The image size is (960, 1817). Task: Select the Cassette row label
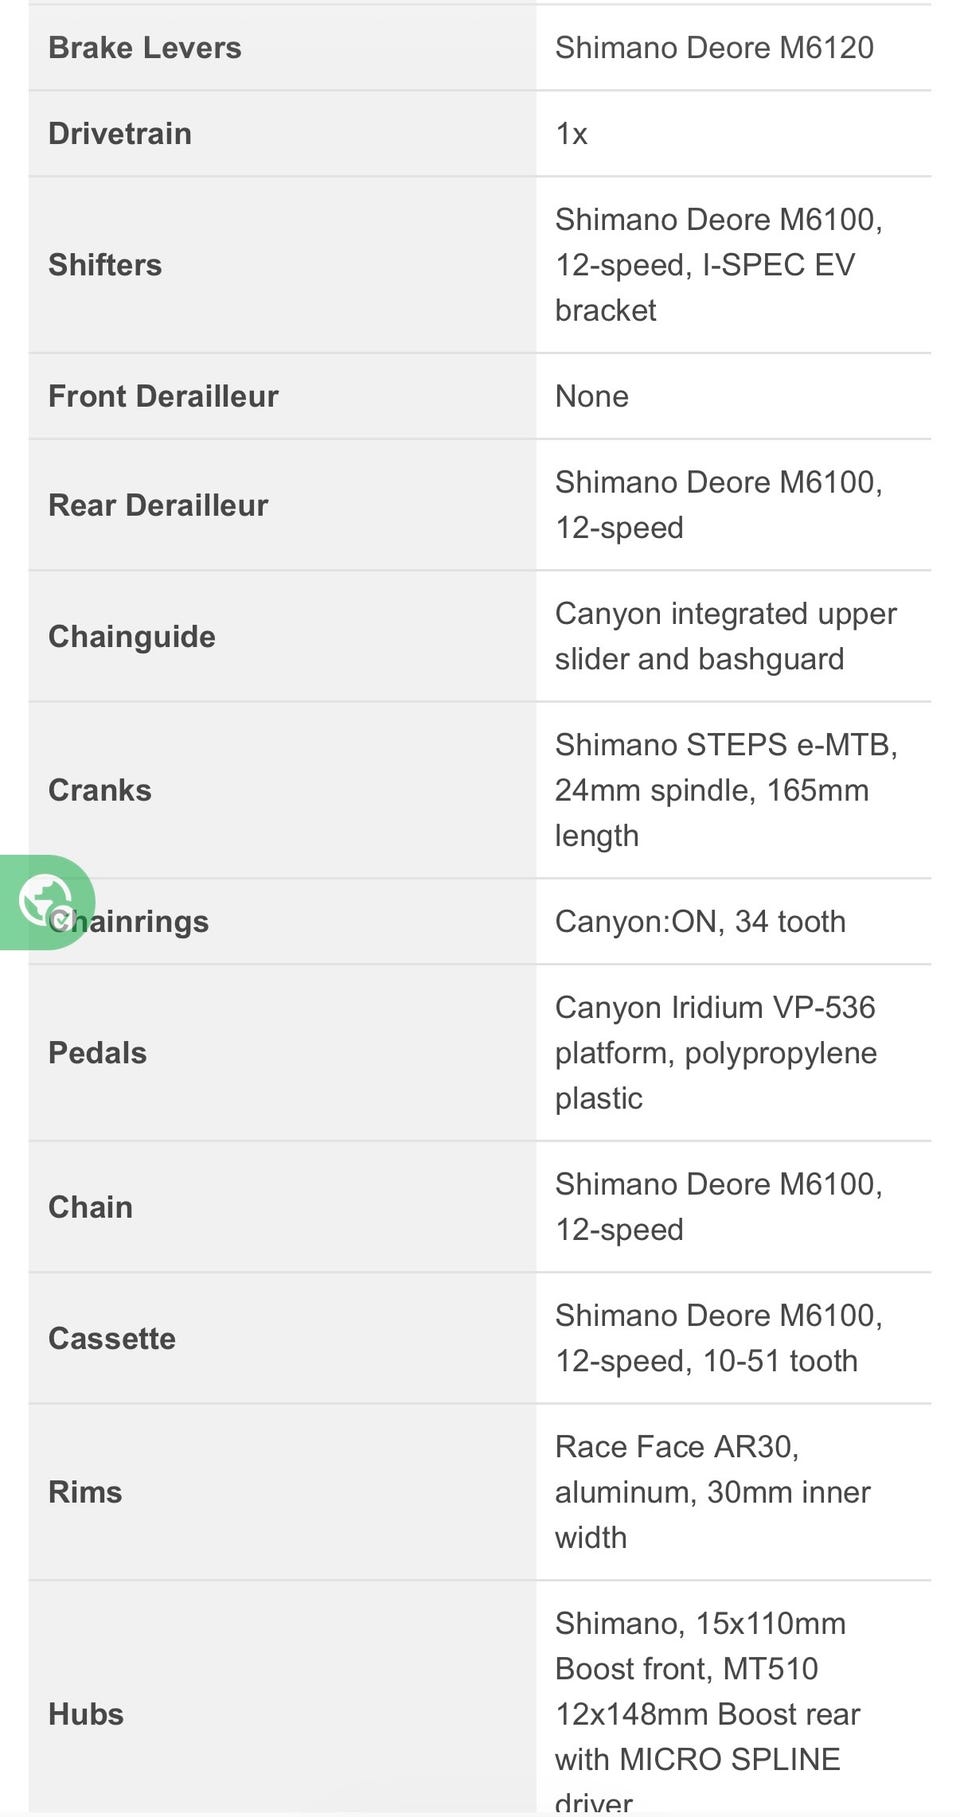tap(112, 1339)
